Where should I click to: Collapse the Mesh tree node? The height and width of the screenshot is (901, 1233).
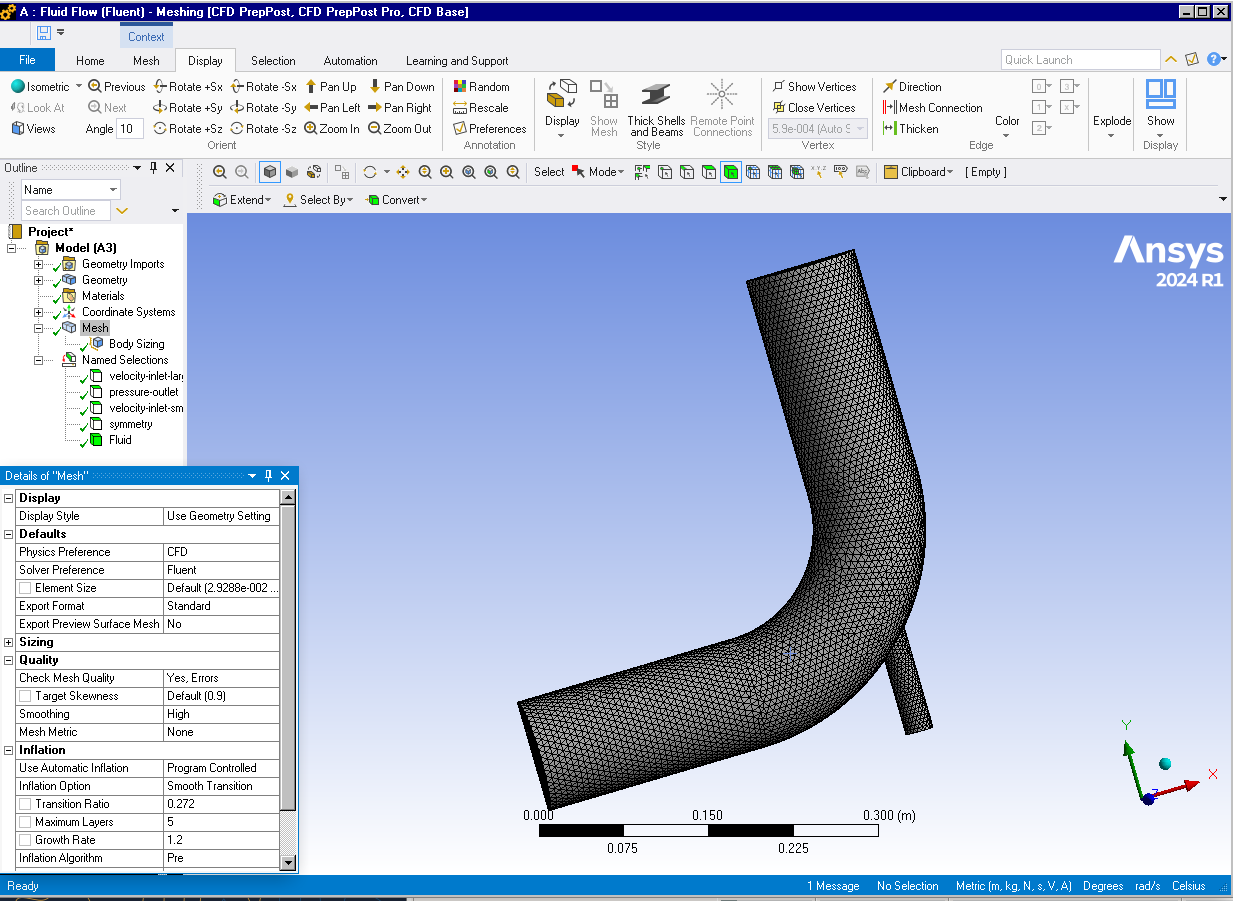[x=39, y=328]
